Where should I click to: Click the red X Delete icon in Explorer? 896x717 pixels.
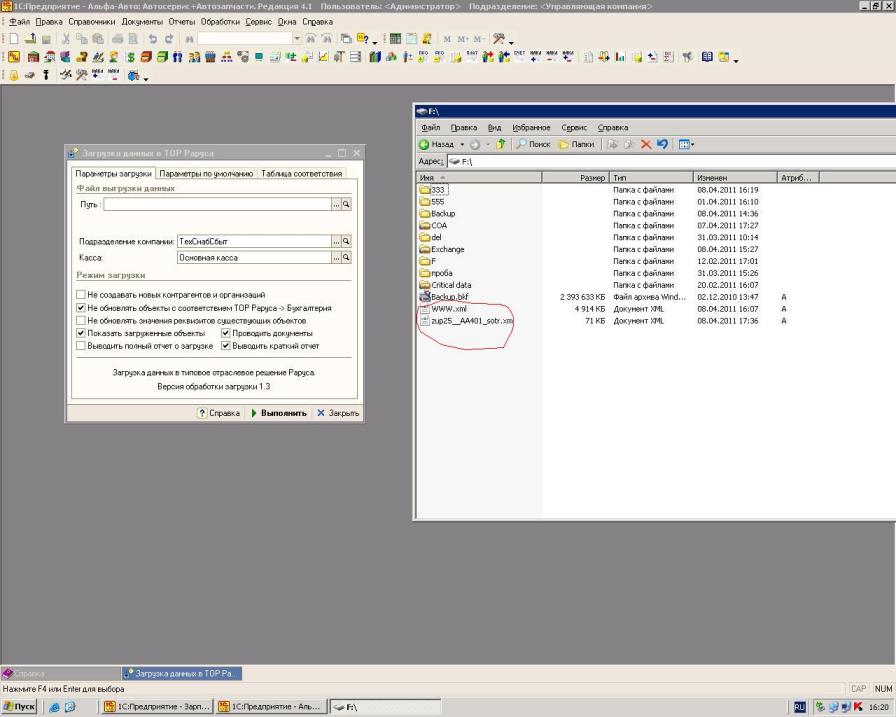coord(646,145)
